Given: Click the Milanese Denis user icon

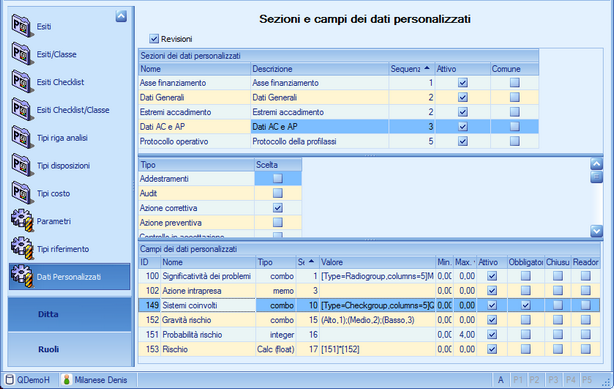Looking at the screenshot, I should 67,380.
